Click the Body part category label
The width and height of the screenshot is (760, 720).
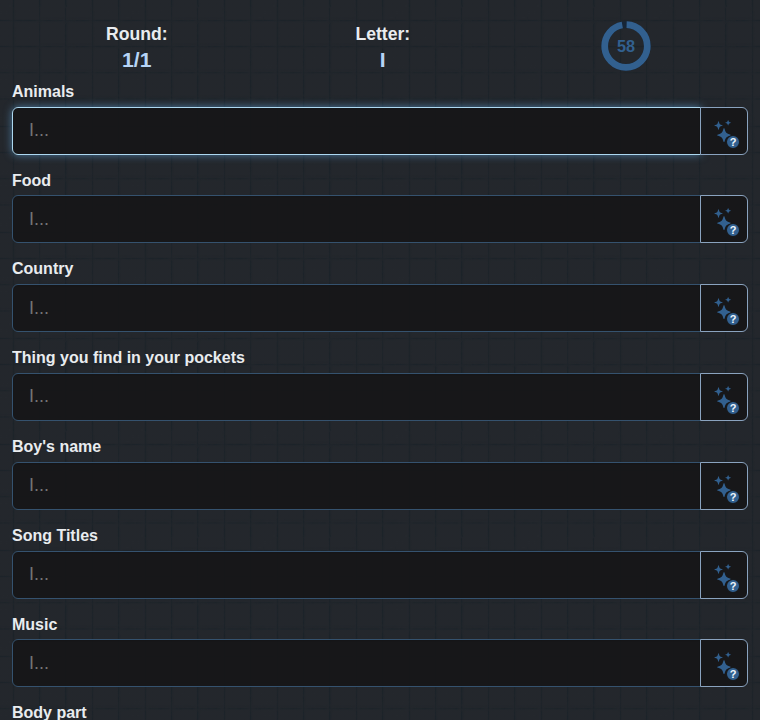49,712
